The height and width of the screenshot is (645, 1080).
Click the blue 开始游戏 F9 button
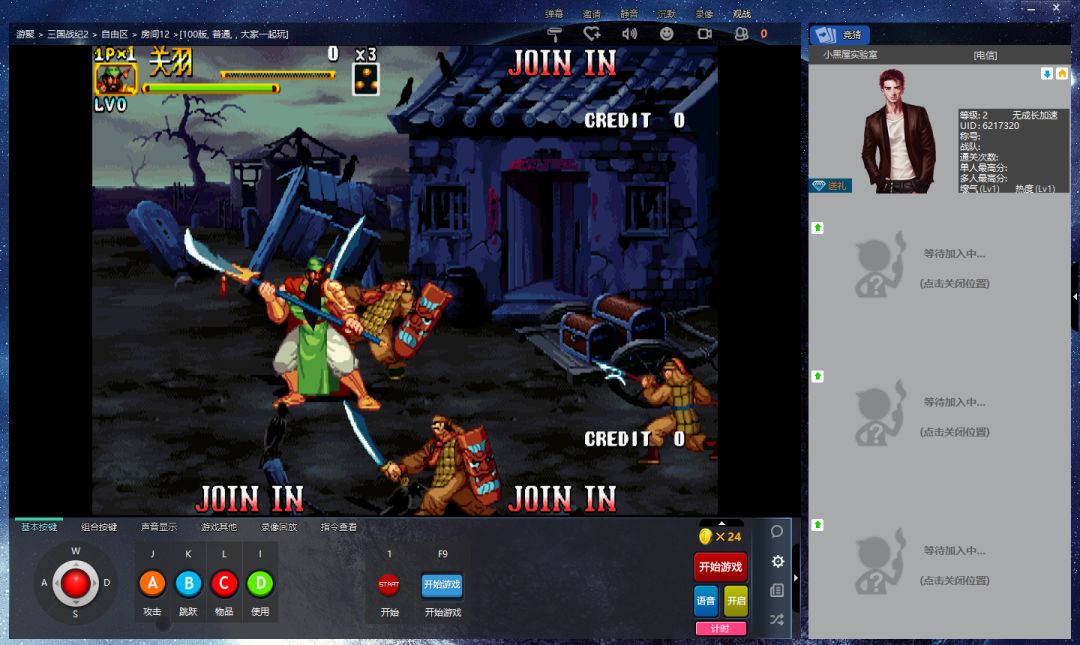(x=442, y=584)
